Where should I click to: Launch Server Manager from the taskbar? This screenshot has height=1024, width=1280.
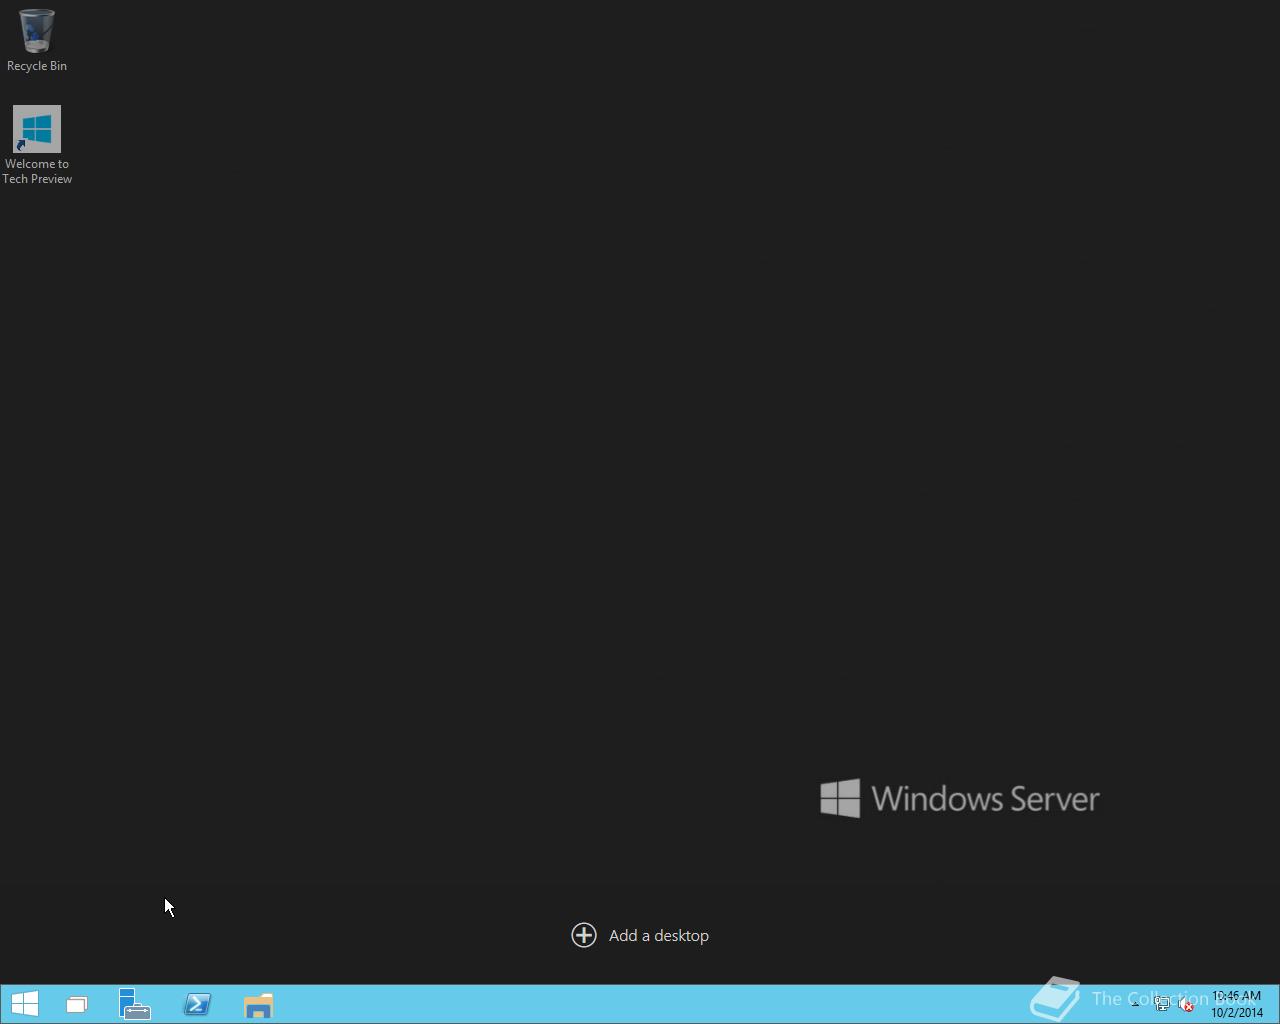[135, 1004]
